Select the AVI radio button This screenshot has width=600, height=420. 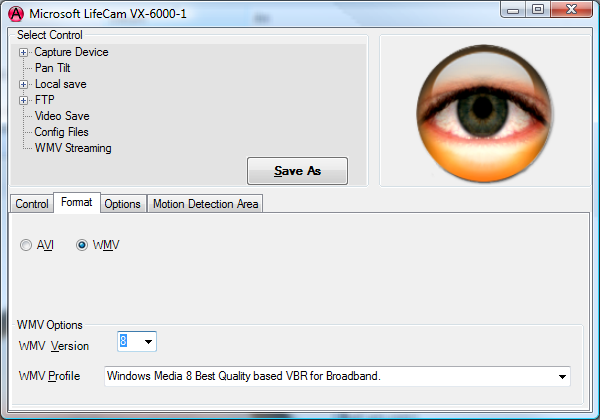click(x=26, y=245)
